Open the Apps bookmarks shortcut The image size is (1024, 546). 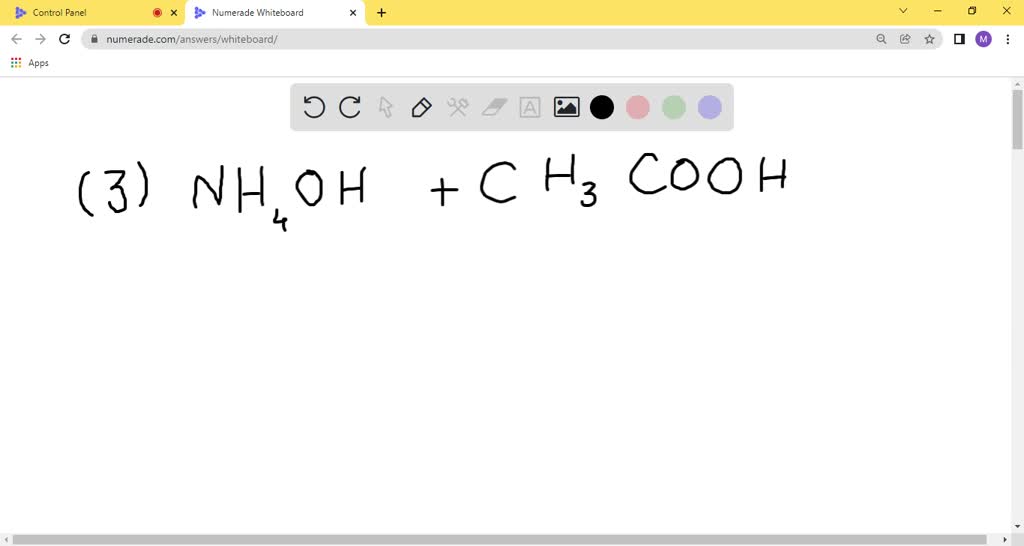point(30,63)
